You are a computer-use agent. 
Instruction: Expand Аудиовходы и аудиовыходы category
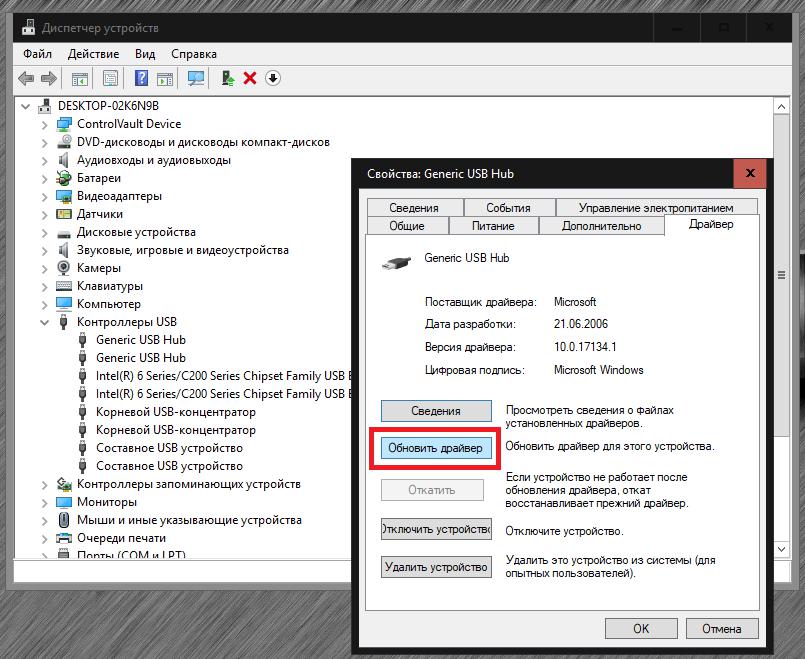click(45, 161)
